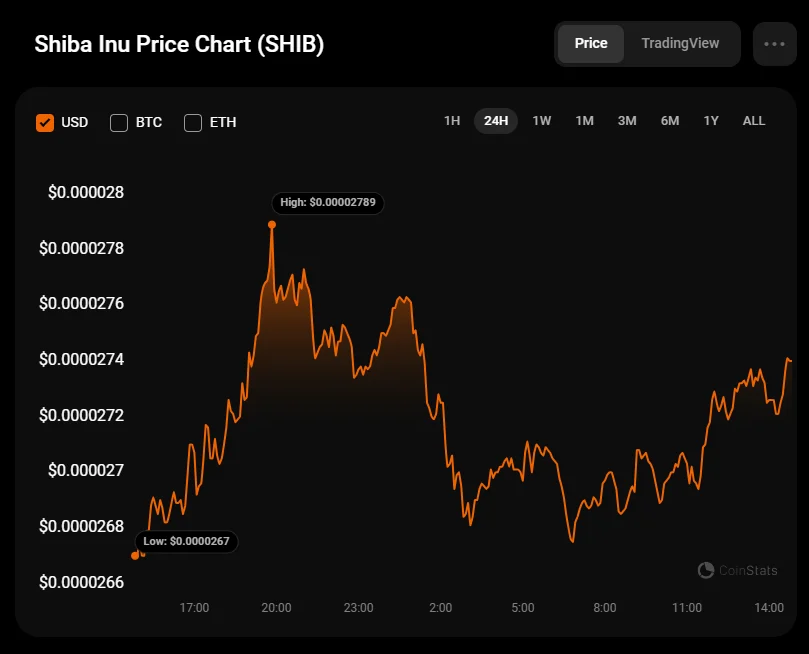Click the Low price marker dot
Image resolution: width=809 pixels, height=654 pixels.
pyautogui.click(x=136, y=555)
